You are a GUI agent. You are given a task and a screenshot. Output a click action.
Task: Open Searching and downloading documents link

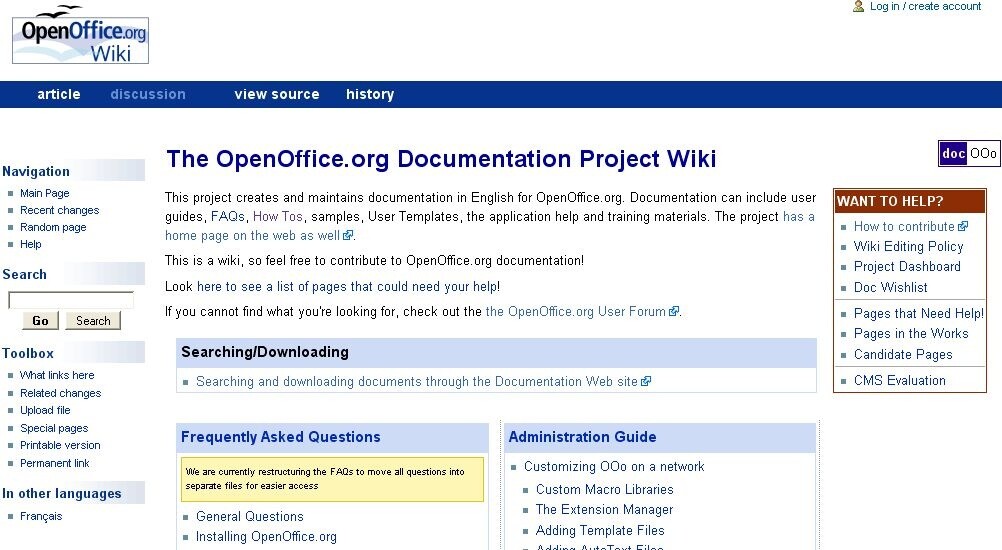click(423, 381)
